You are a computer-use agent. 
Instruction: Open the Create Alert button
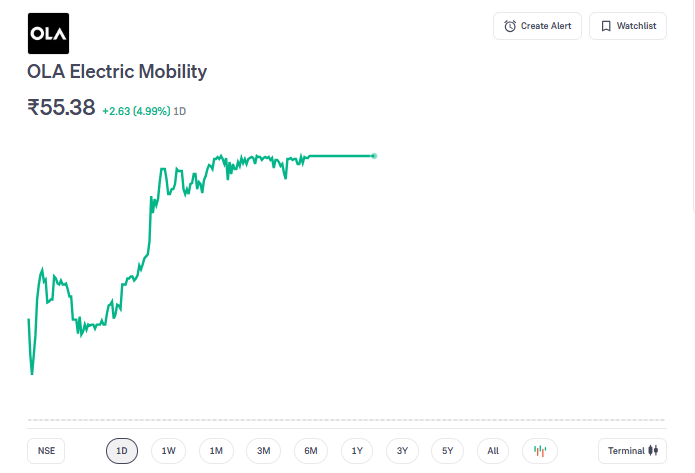[537, 26]
